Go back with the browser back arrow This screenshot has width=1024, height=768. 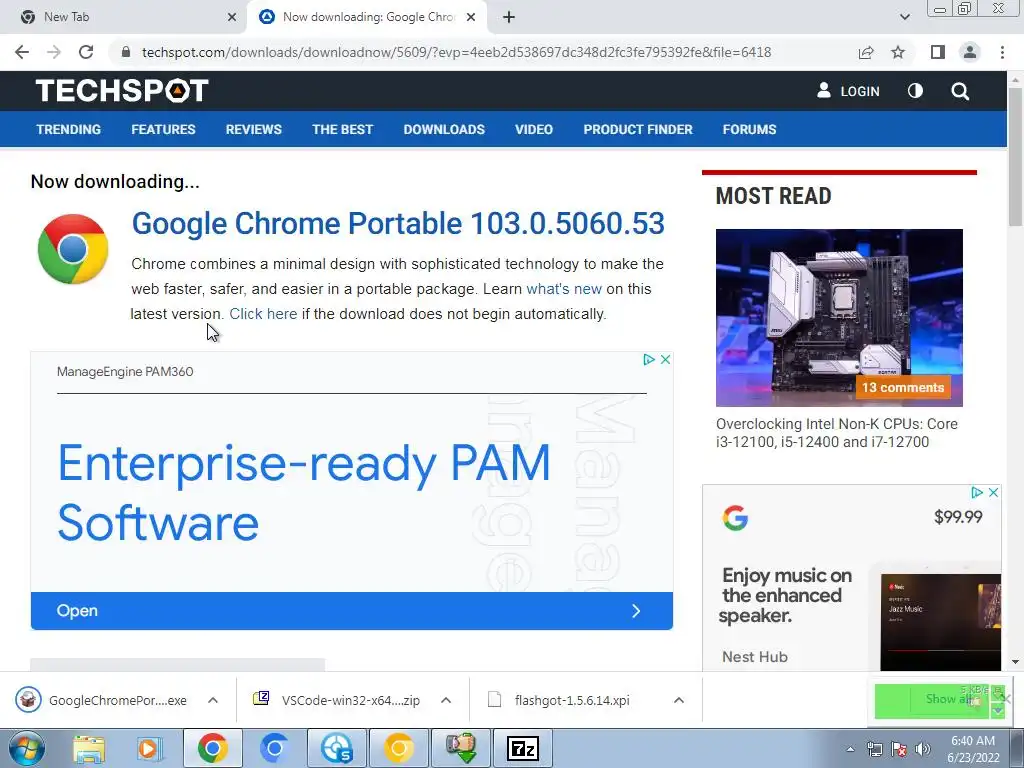[22, 52]
